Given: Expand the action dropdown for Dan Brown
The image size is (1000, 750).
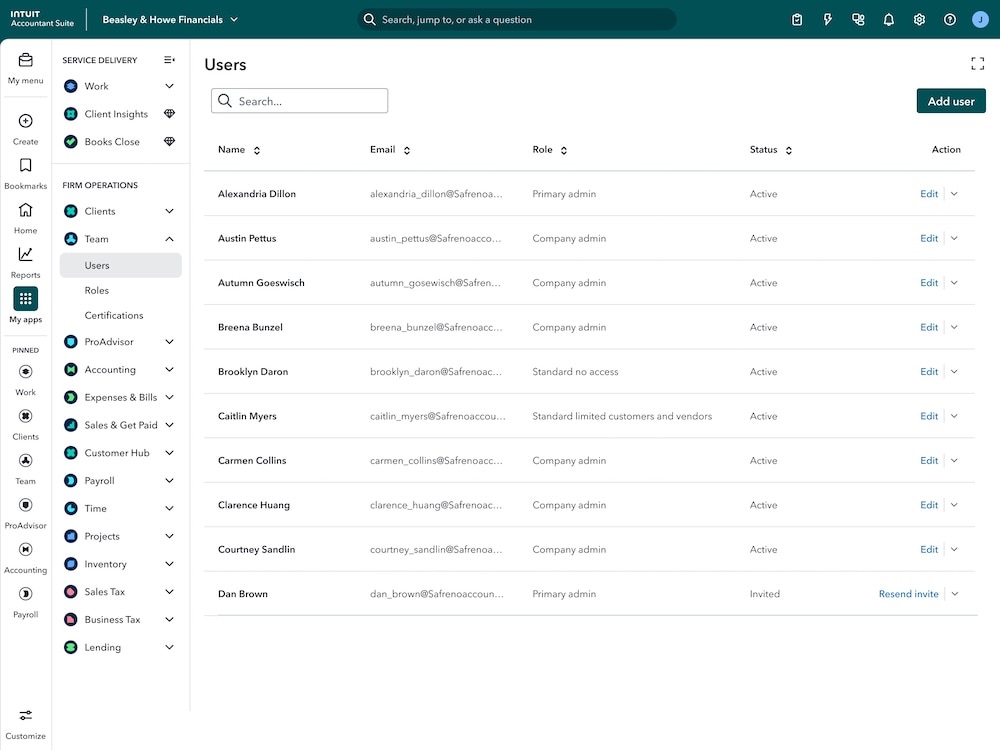Looking at the screenshot, I should point(955,593).
